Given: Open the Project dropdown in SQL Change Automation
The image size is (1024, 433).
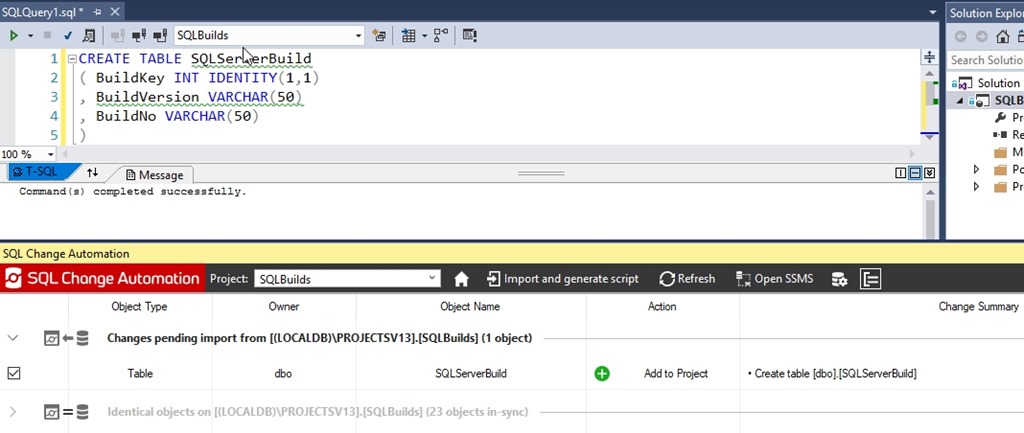Looking at the screenshot, I should click(432, 278).
